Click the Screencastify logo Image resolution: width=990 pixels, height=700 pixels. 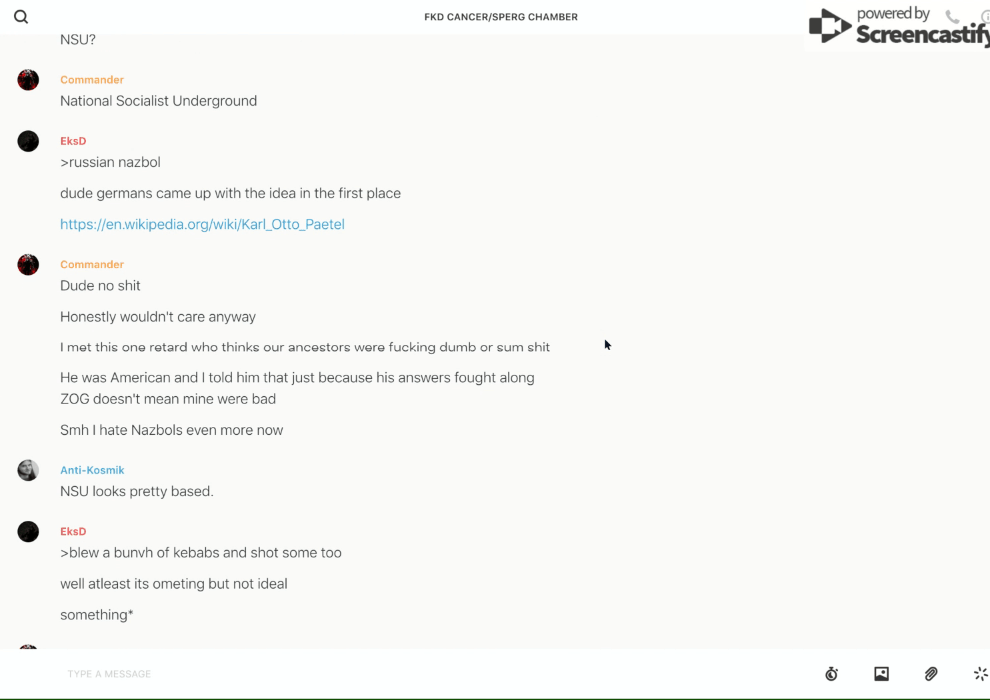898,27
